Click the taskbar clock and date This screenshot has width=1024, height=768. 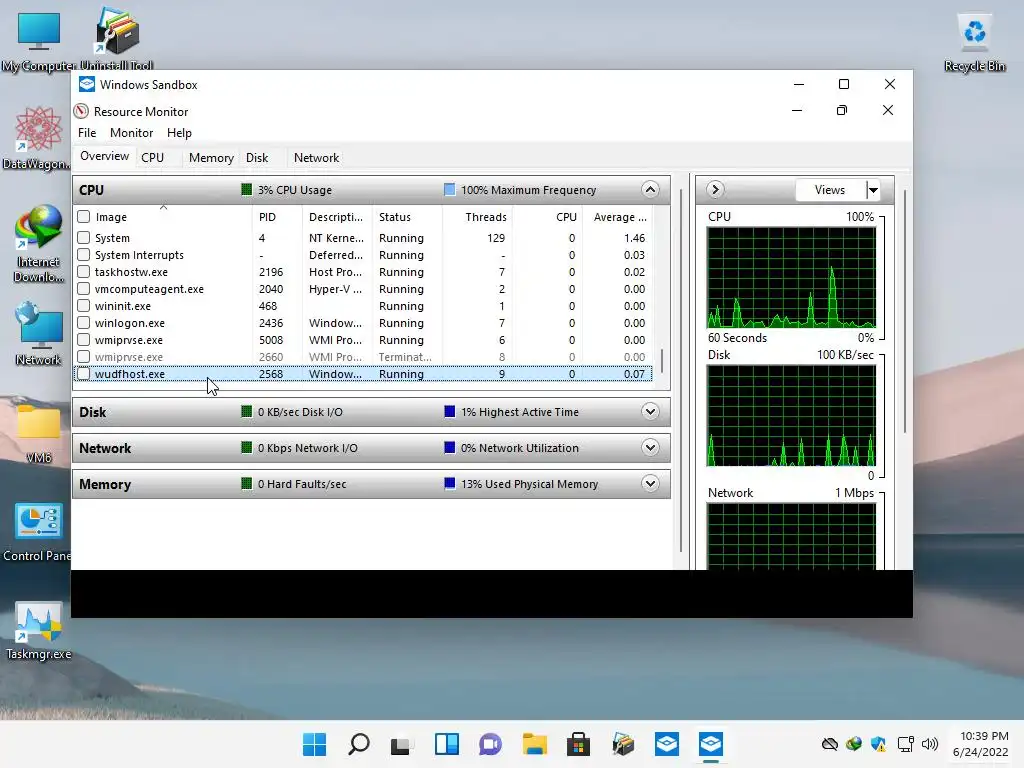click(980, 744)
